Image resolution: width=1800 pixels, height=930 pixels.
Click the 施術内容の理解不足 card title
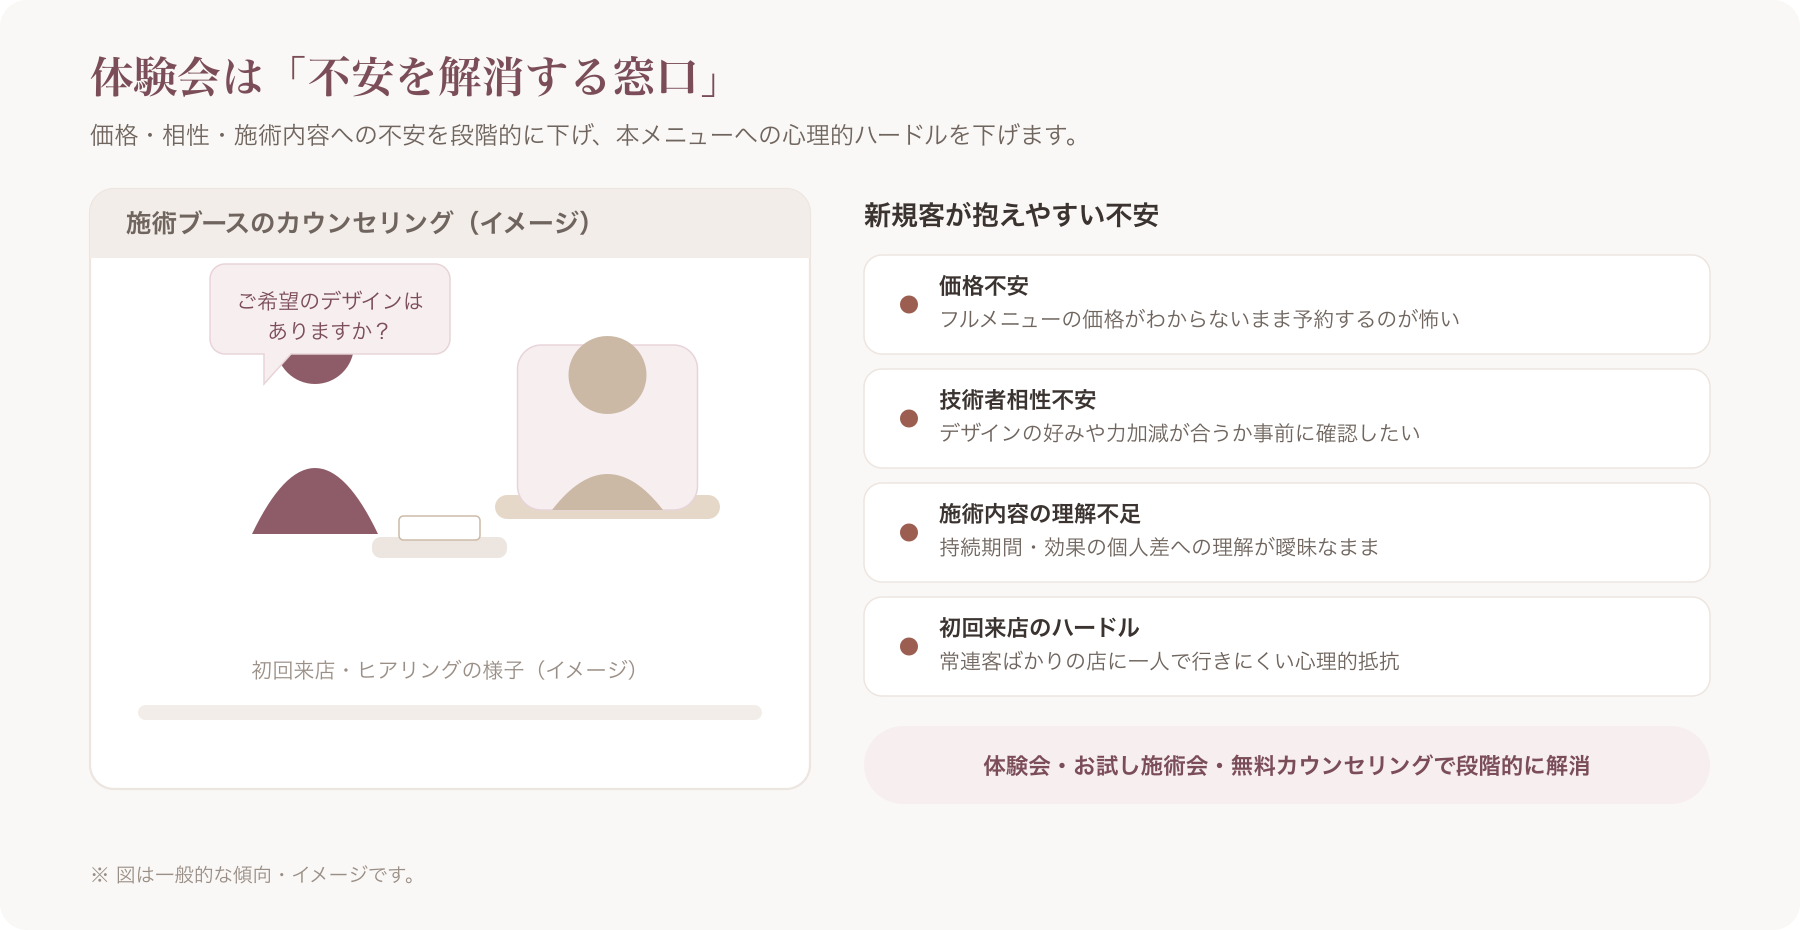click(1040, 514)
